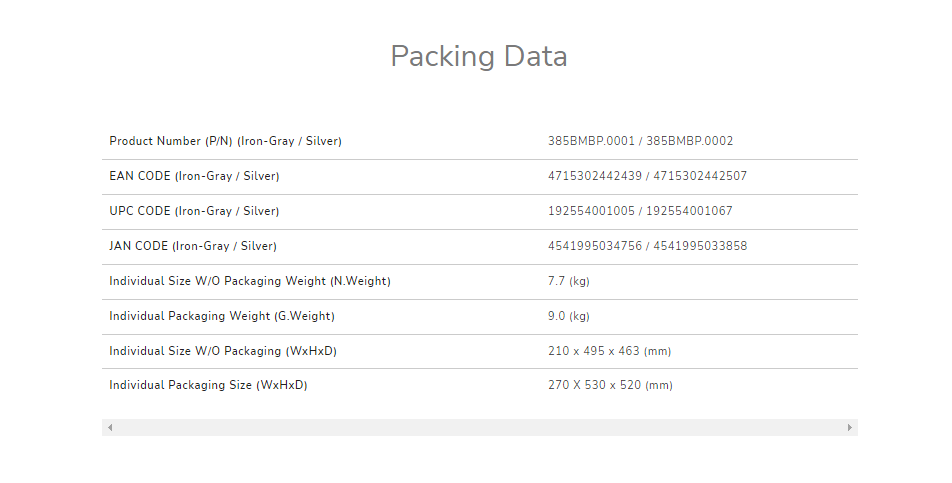Click the scrollbar left arrow
Viewport: 952px width, 483px height.
click(110, 427)
